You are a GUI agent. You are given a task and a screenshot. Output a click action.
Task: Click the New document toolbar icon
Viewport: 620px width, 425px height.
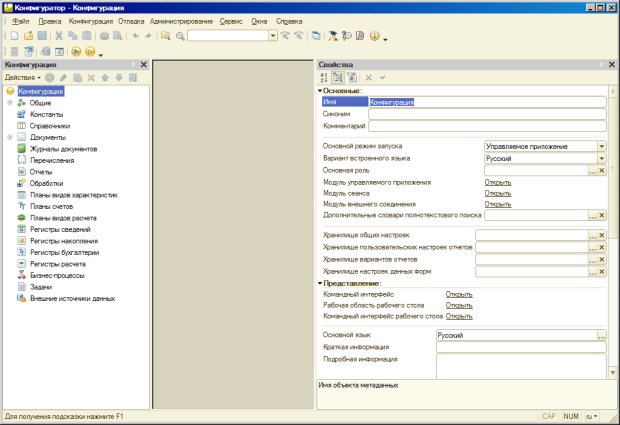click(15, 35)
